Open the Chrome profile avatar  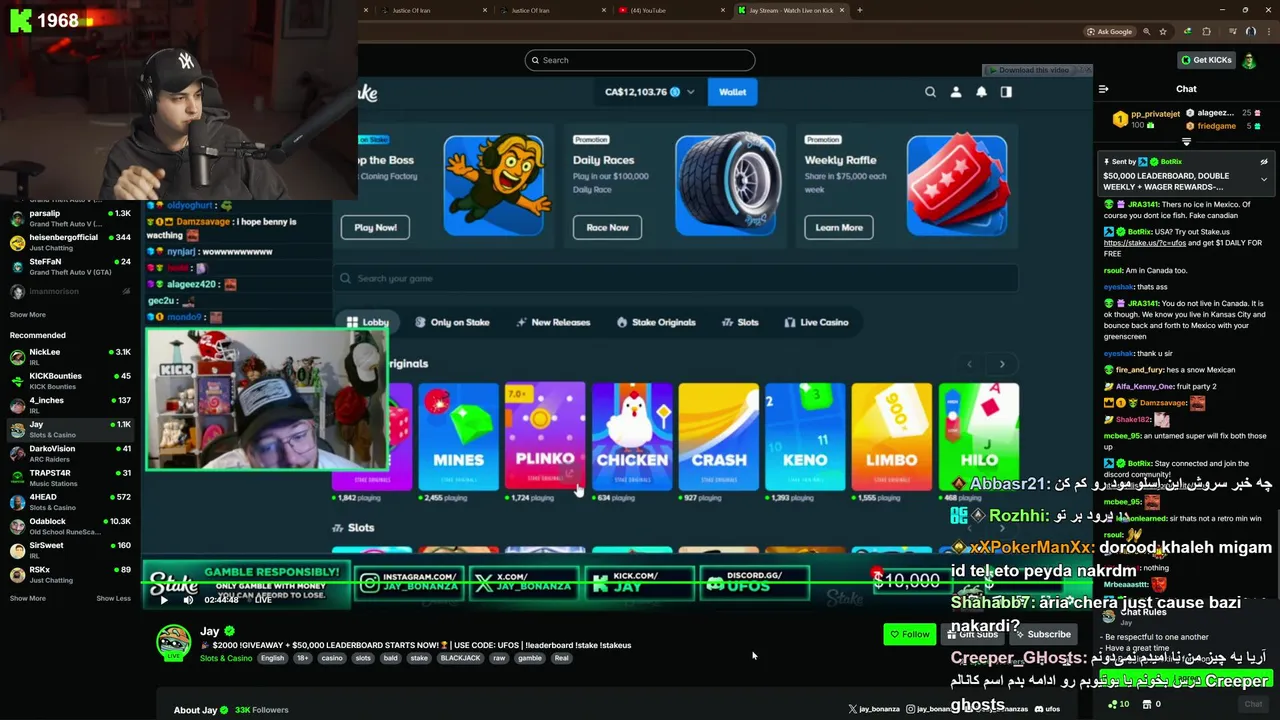point(1250,32)
